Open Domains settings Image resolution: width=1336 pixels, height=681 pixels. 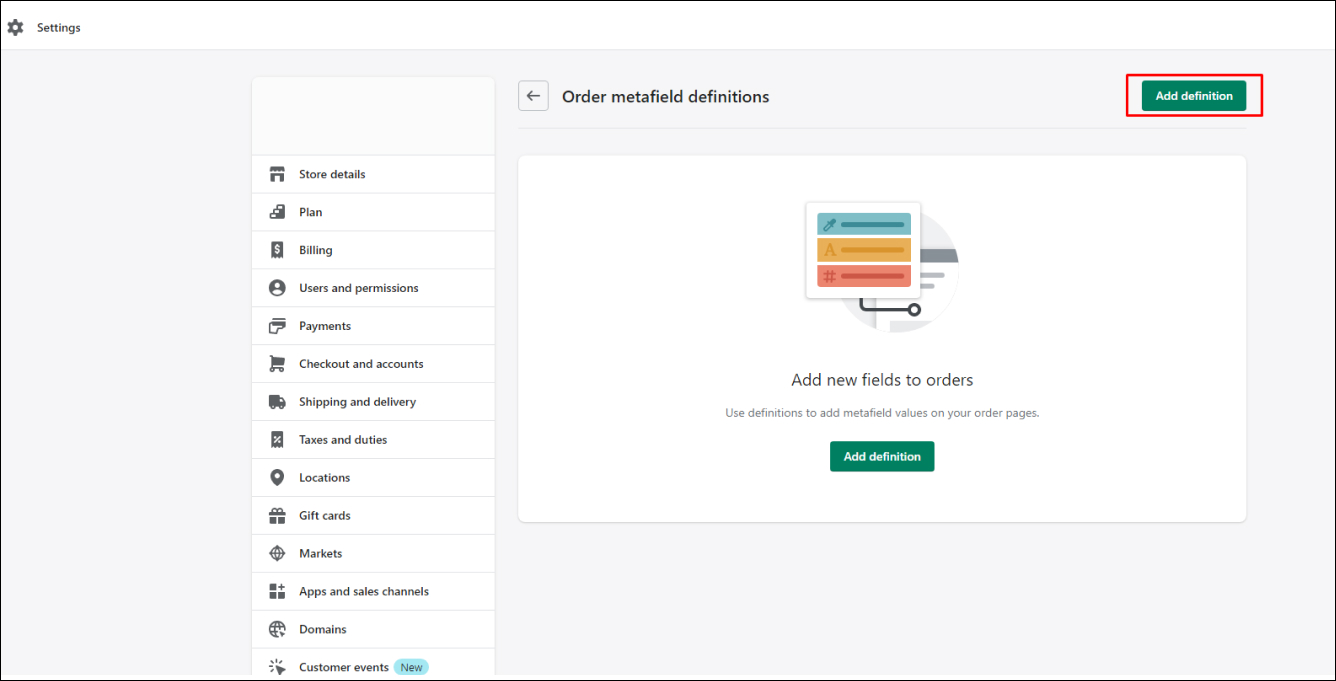[x=373, y=630]
